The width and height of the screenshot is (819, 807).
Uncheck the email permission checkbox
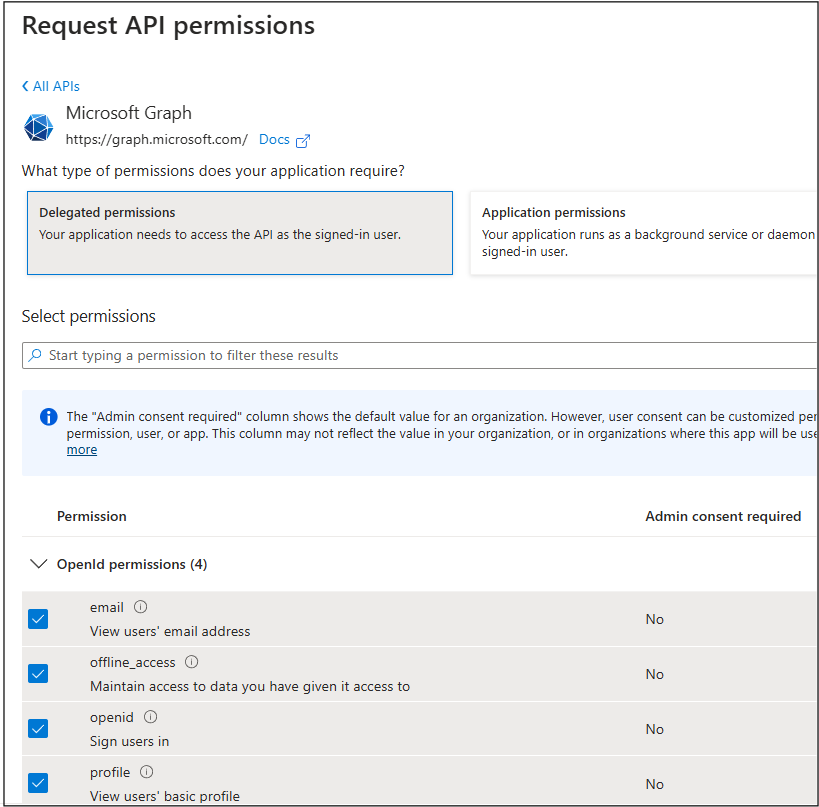point(38,619)
